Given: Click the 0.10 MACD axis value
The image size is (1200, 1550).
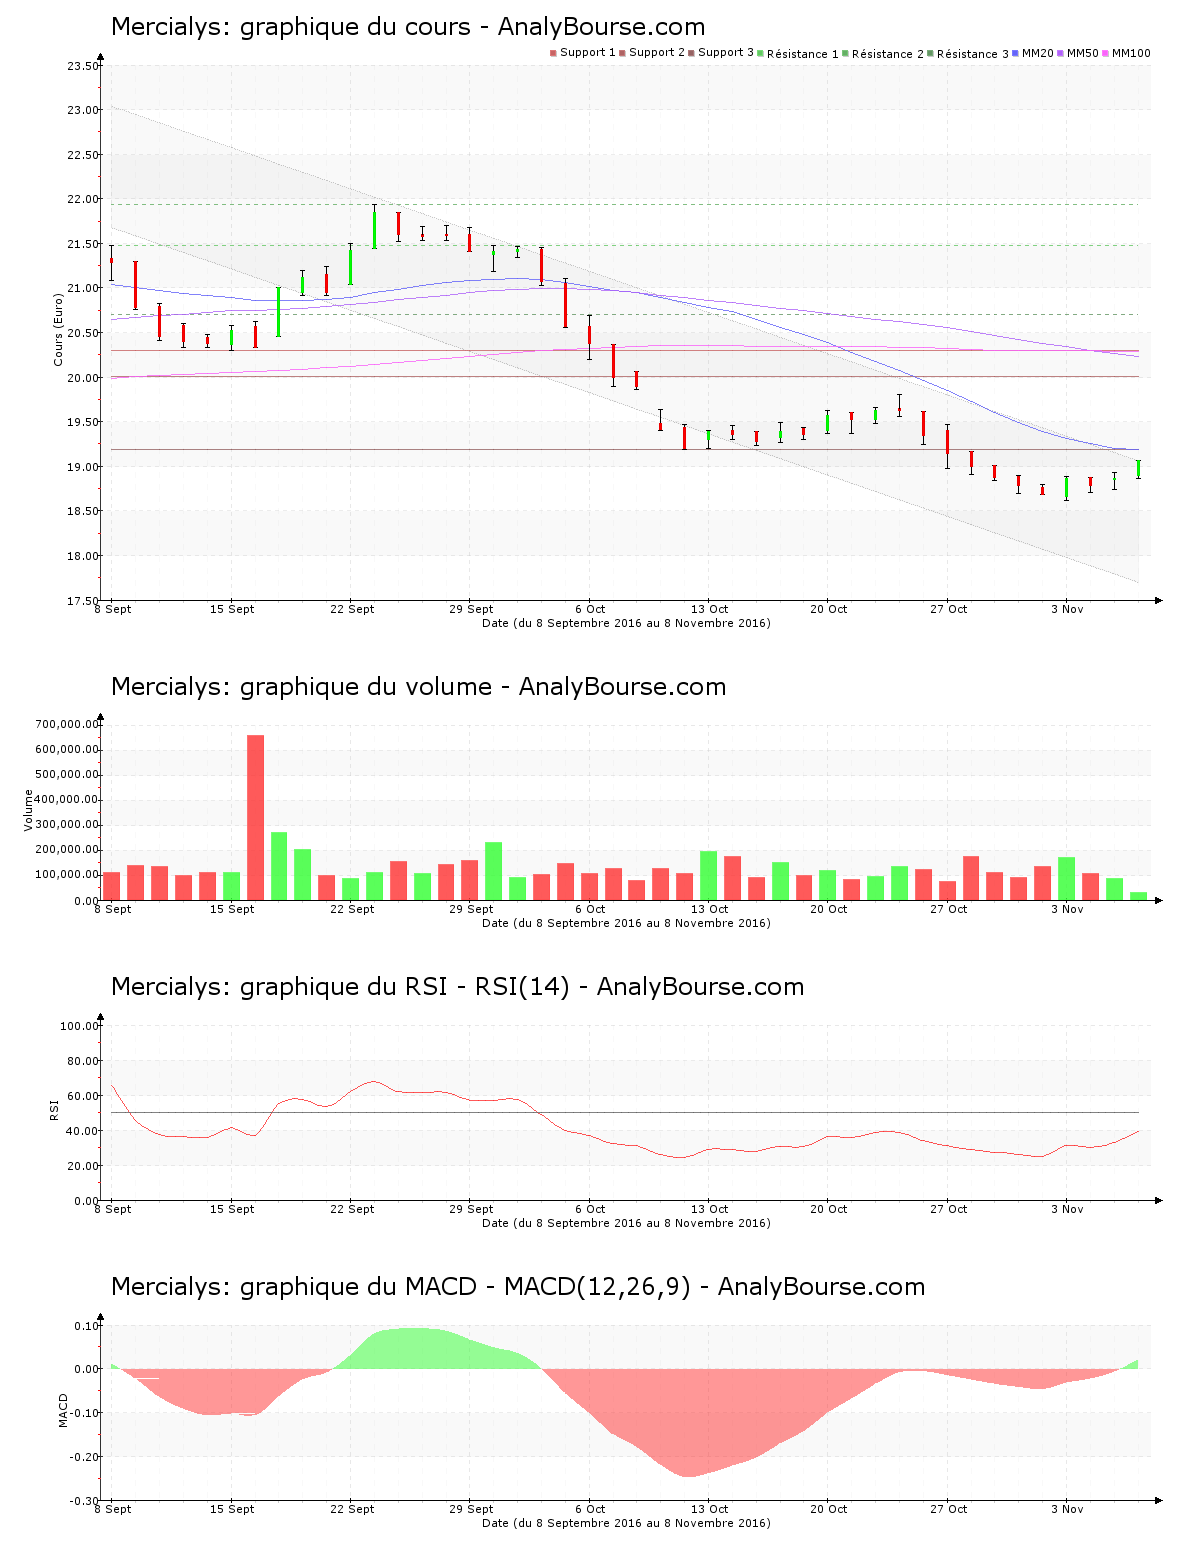Looking at the screenshot, I should [x=87, y=1326].
